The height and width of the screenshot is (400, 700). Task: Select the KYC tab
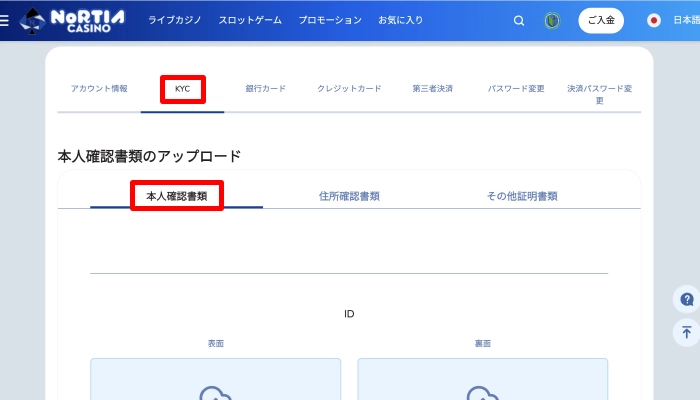click(182, 89)
